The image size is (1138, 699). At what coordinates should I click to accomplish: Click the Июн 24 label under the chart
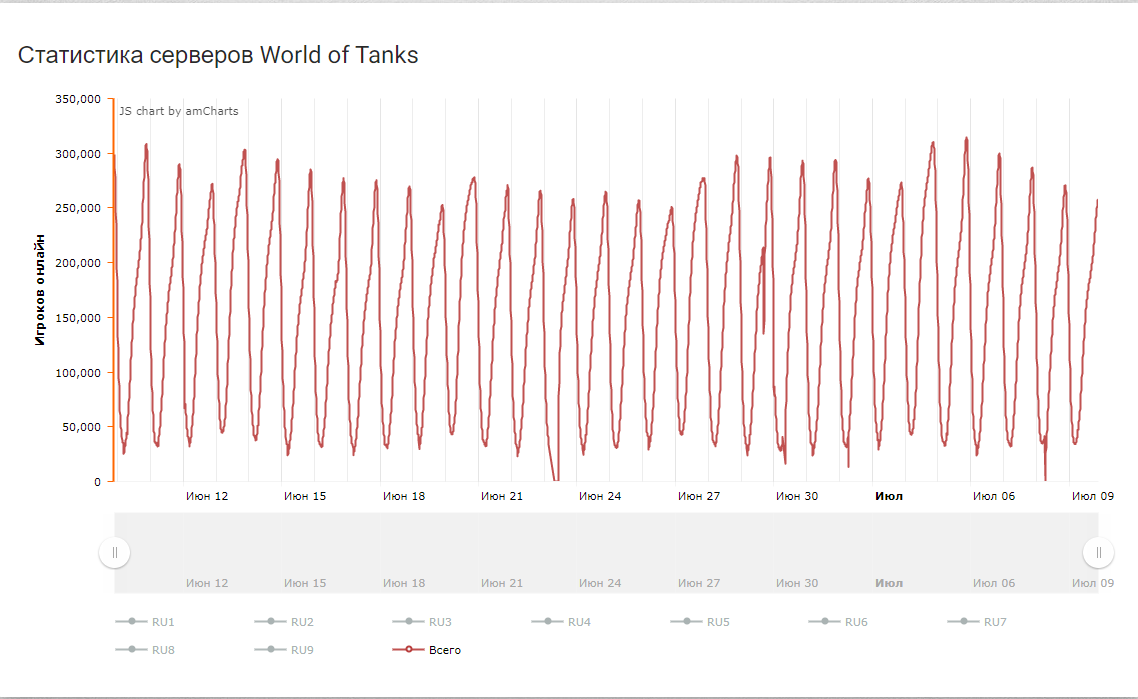click(x=599, y=496)
